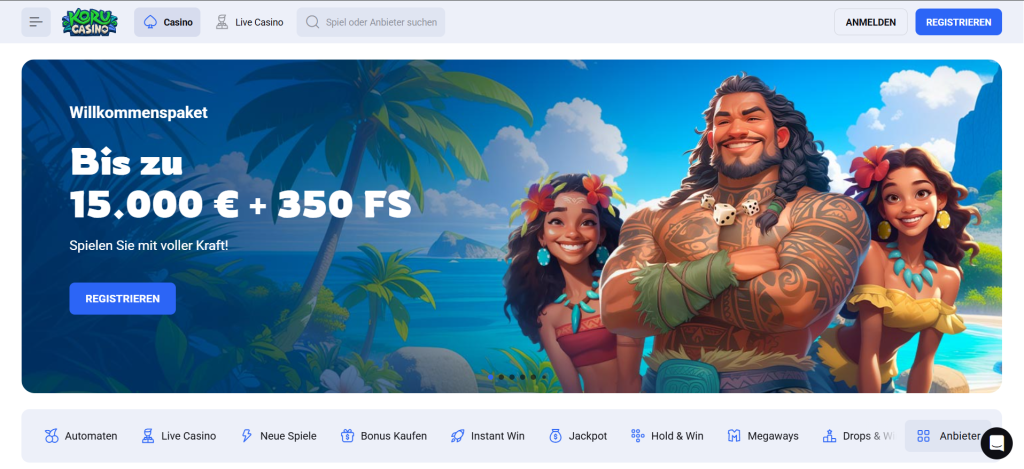This screenshot has height=469, width=1024.
Task: Open the Megaways category
Action: click(x=763, y=436)
